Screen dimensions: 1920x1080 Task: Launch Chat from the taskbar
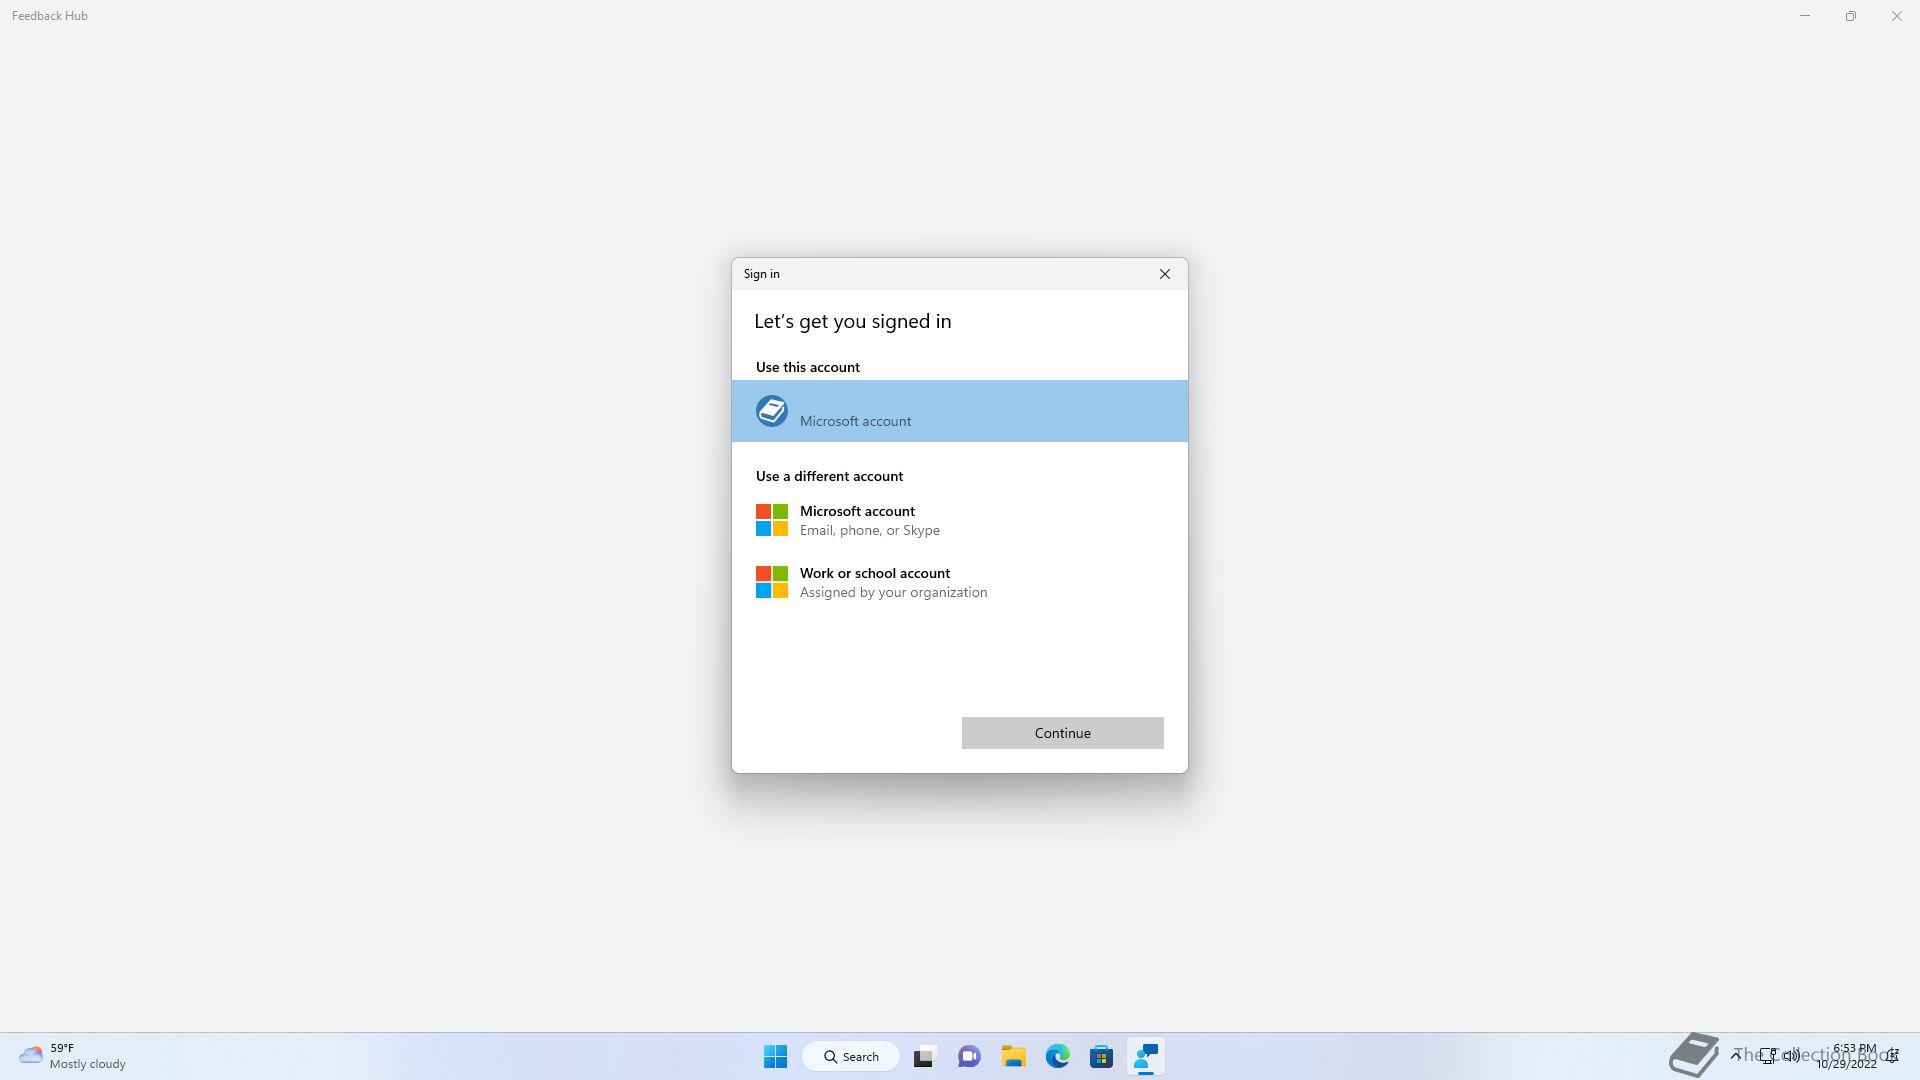(969, 1056)
